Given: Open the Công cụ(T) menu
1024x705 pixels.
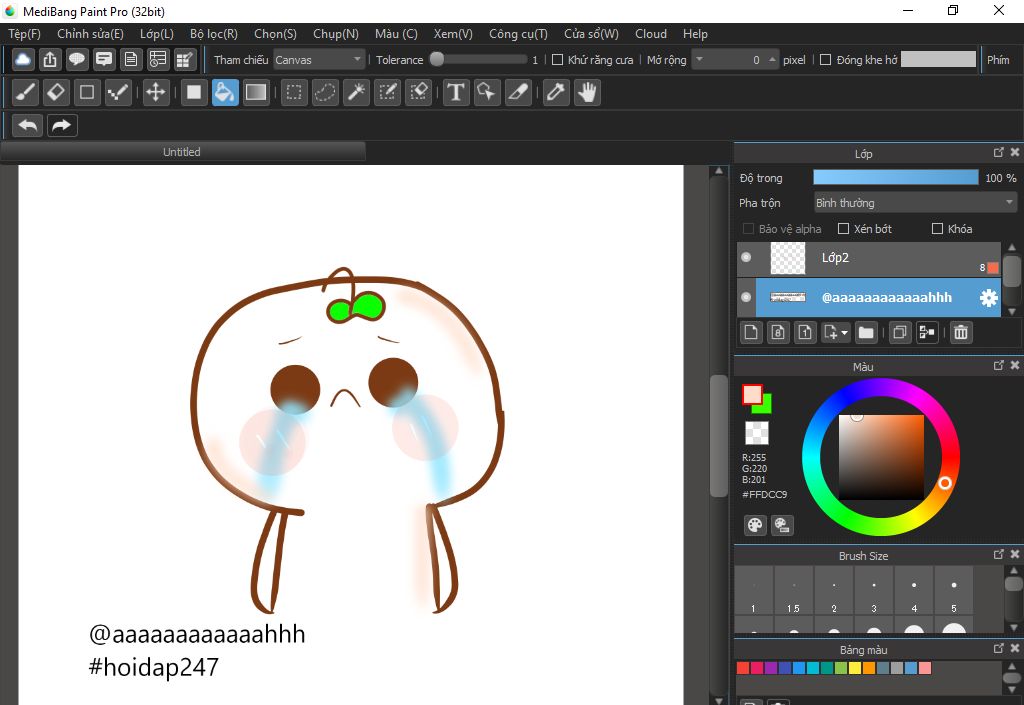Looking at the screenshot, I should point(519,34).
